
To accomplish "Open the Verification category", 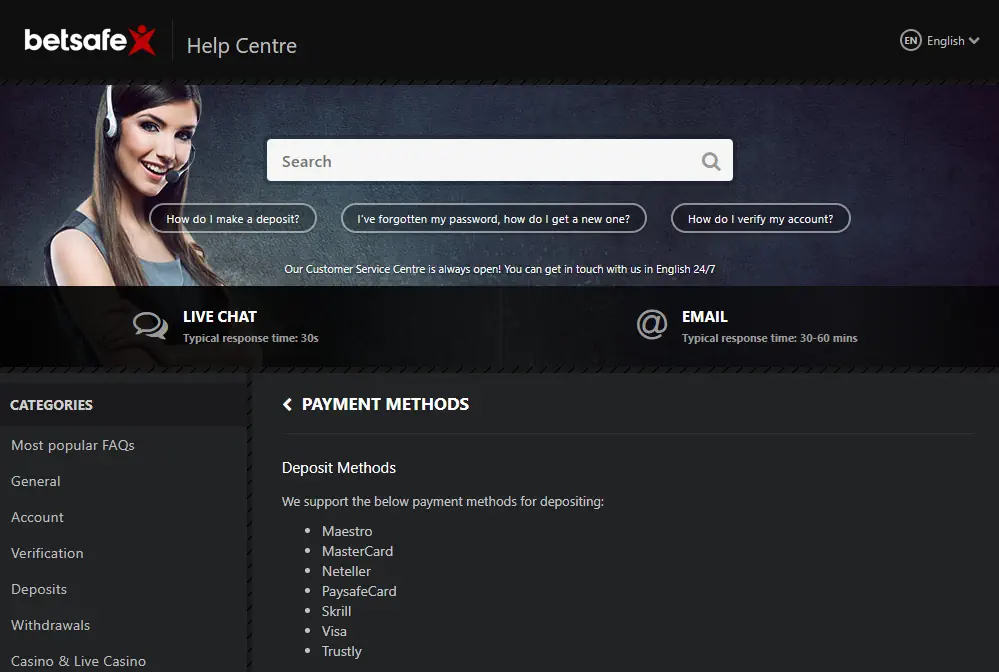I will point(47,553).
